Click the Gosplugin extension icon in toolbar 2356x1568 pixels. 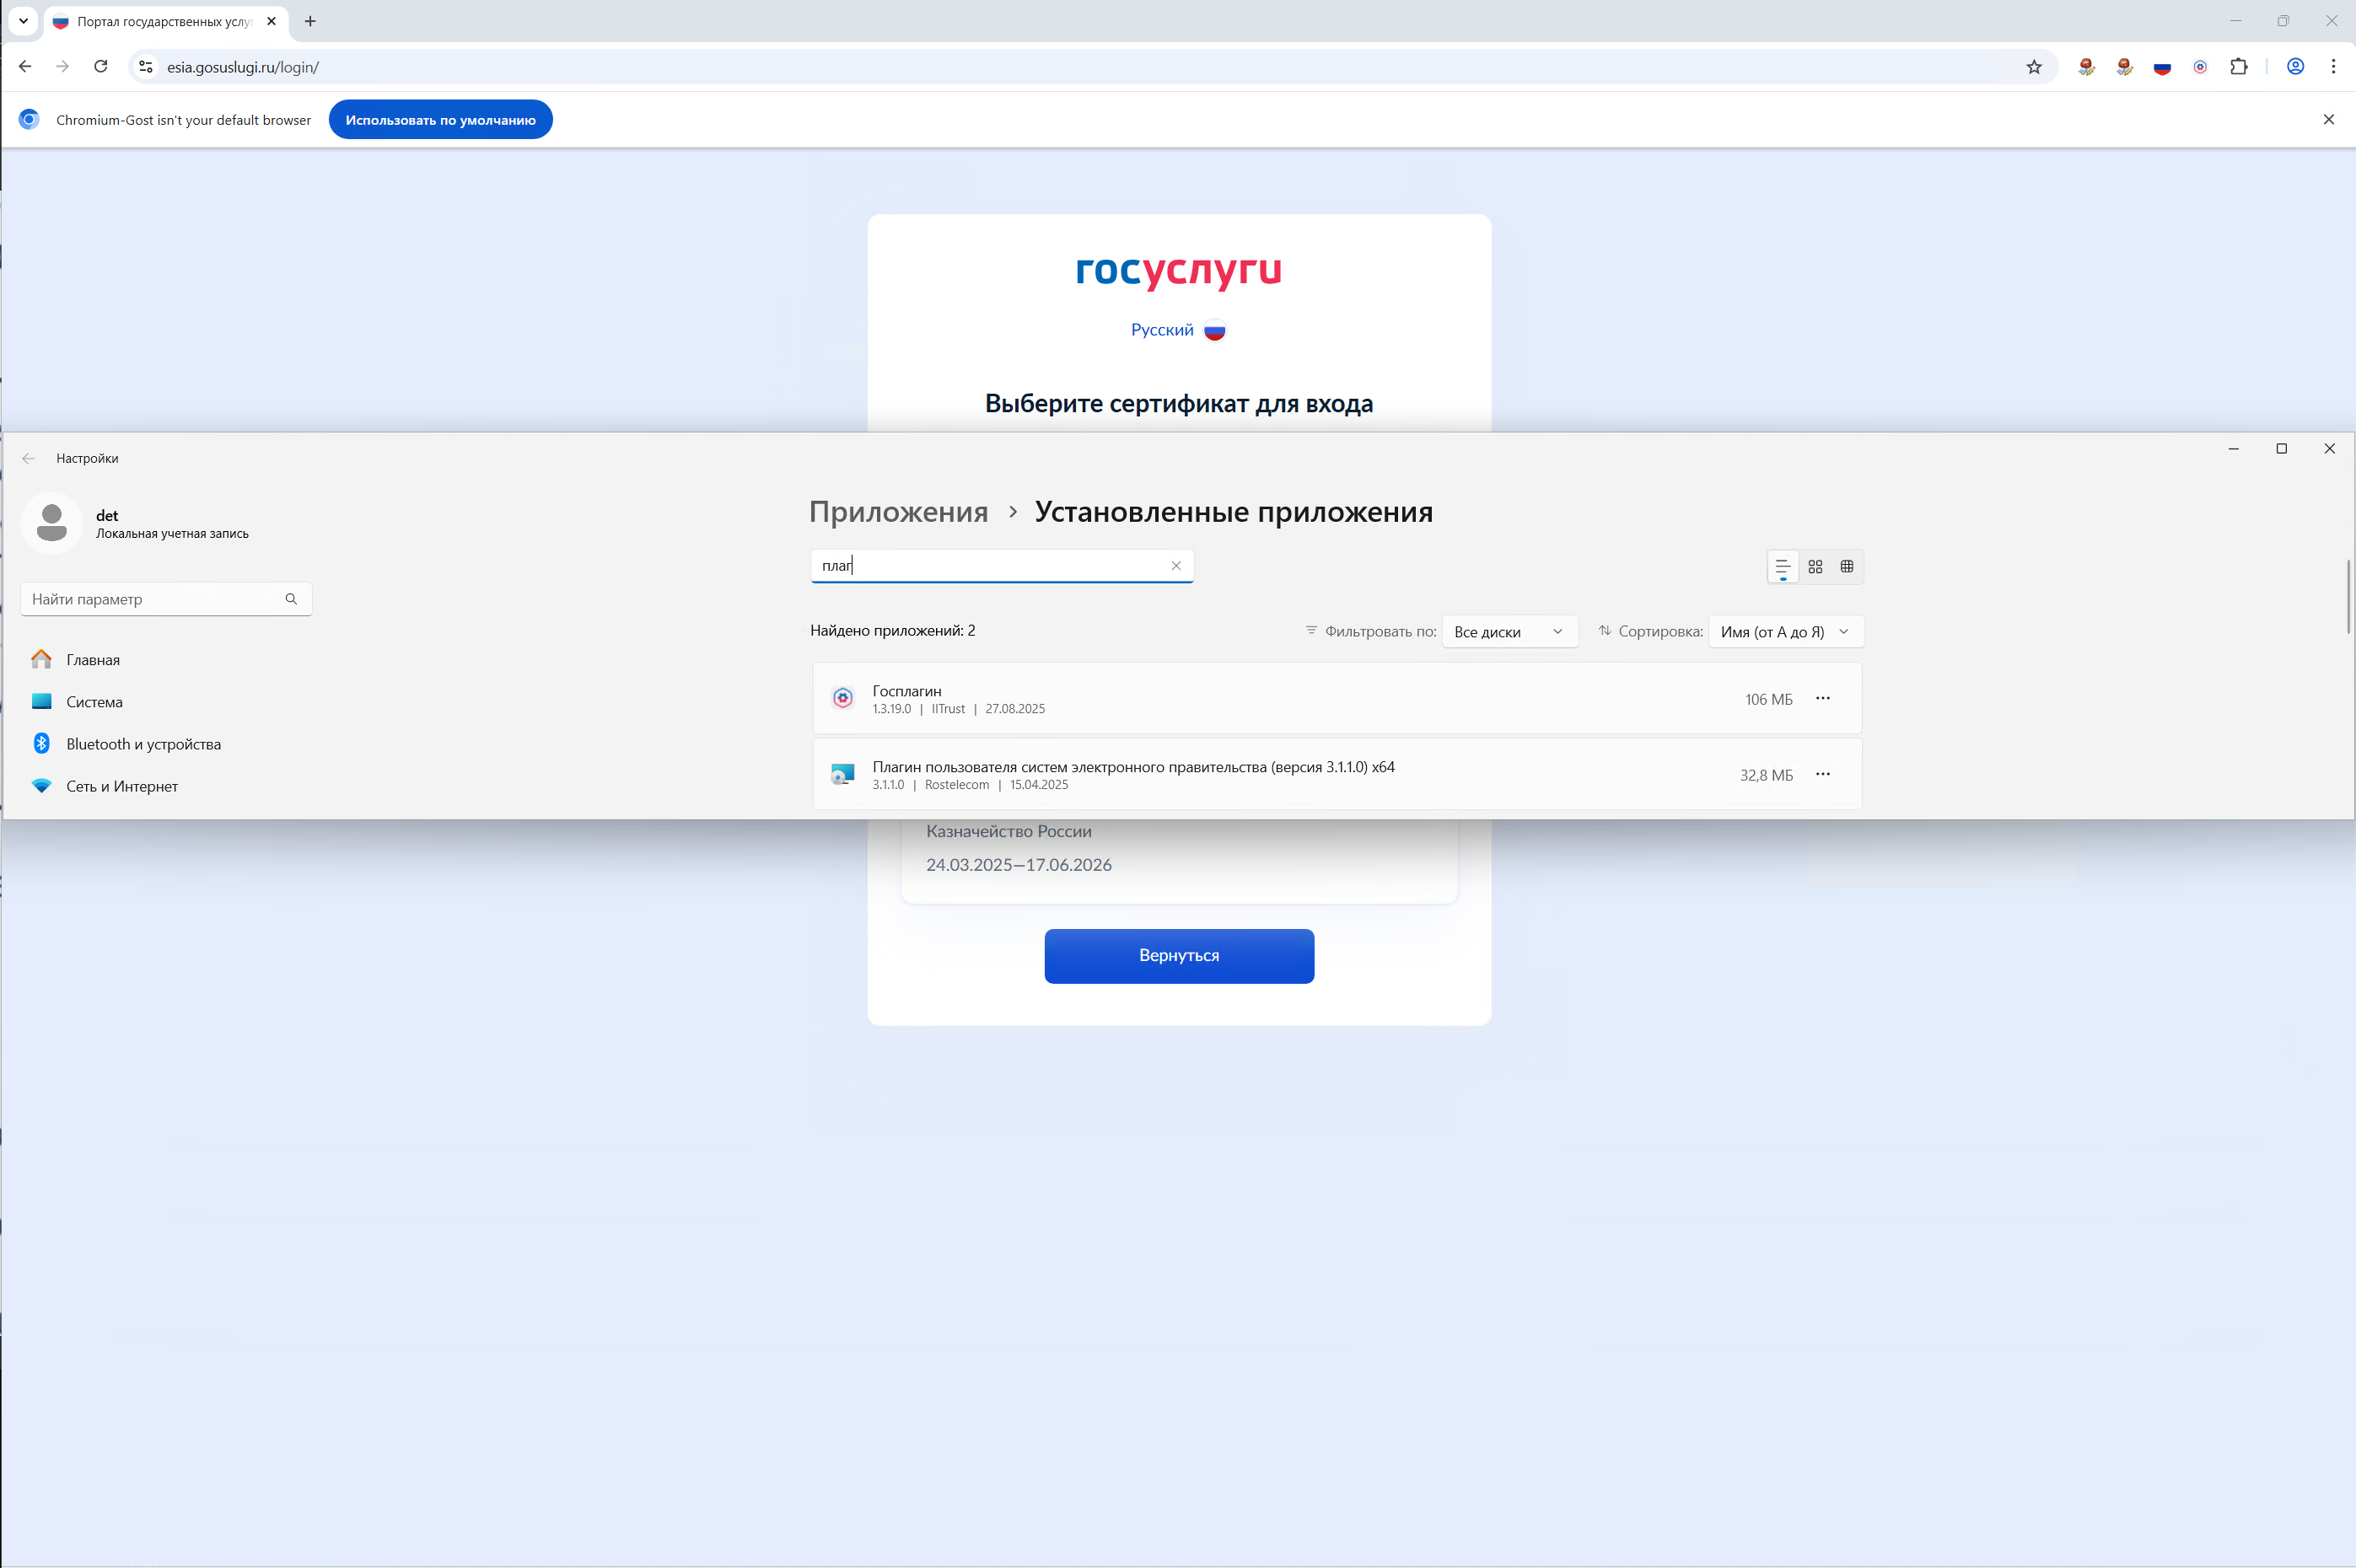point(2200,67)
